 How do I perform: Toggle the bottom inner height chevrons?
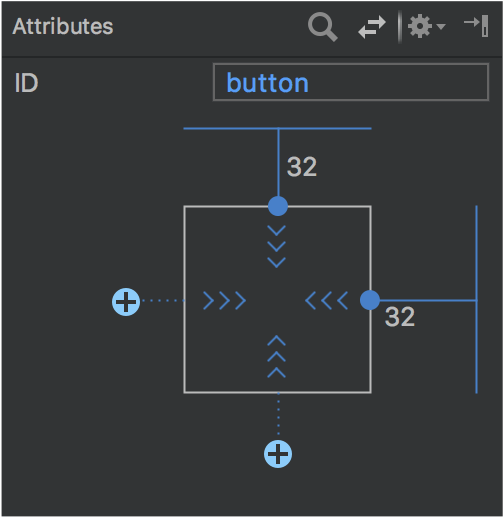[x=277, y=357]
